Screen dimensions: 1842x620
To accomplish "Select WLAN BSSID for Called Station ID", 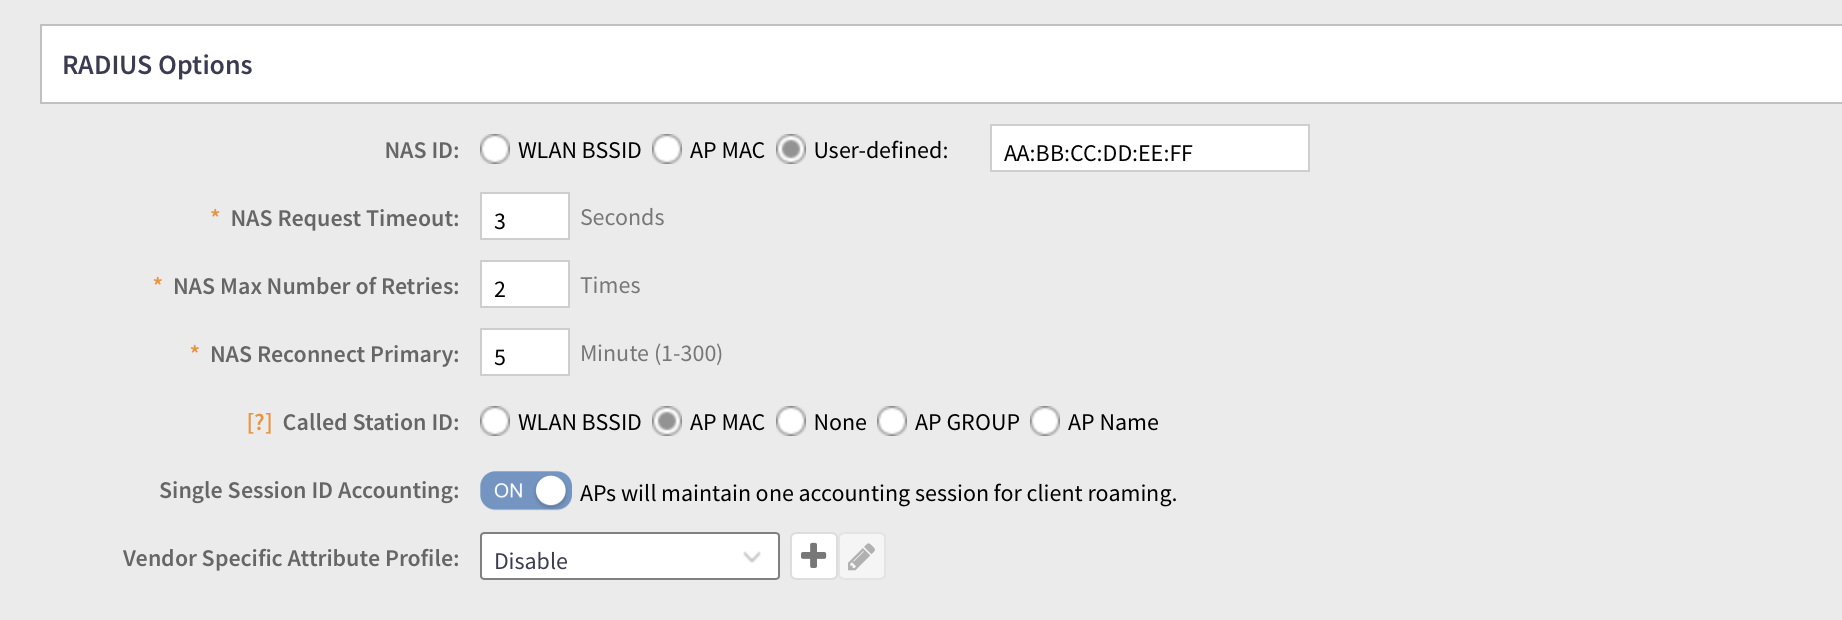I will click(495, 422).
